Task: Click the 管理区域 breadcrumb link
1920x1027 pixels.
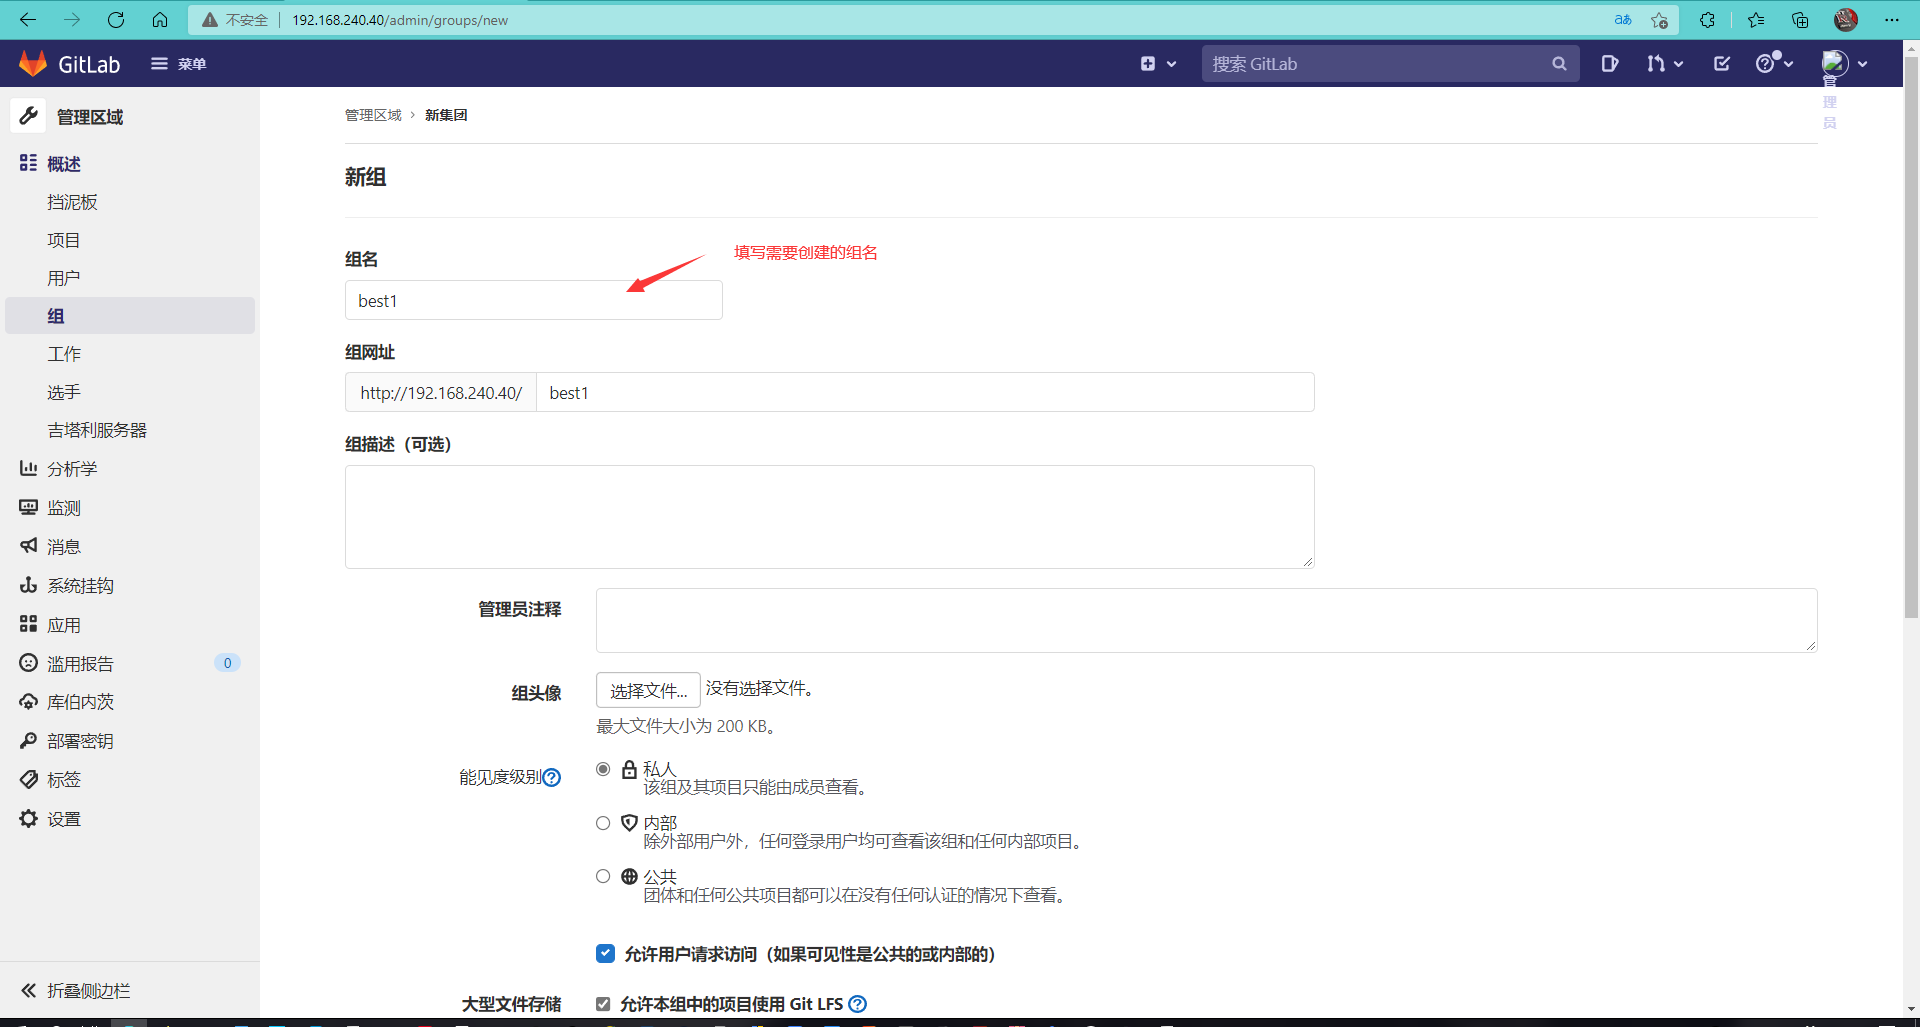Action: [373, 115]
